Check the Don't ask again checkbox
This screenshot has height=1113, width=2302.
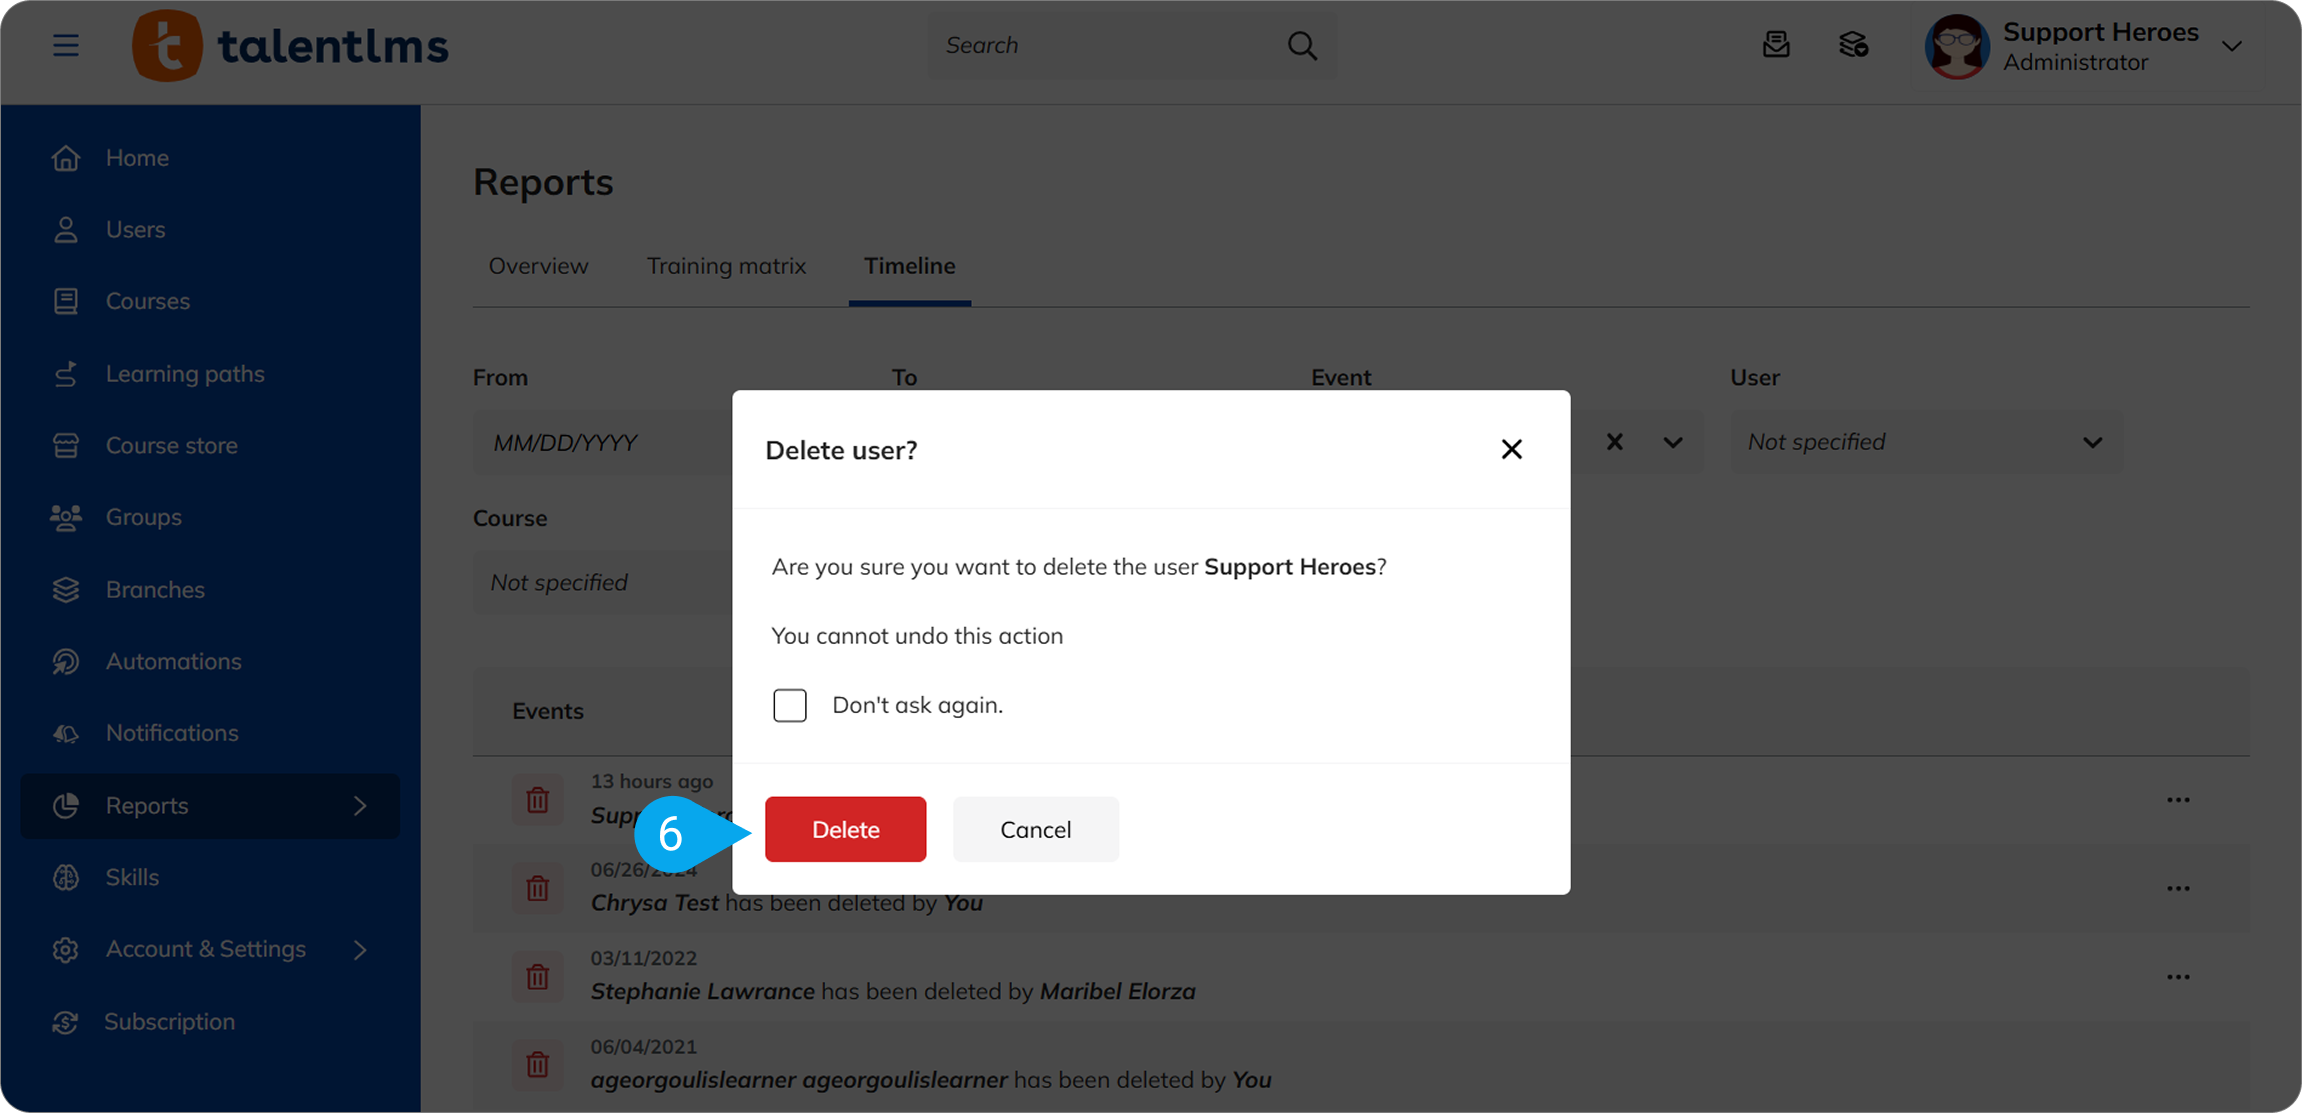(x=790, y=705)
